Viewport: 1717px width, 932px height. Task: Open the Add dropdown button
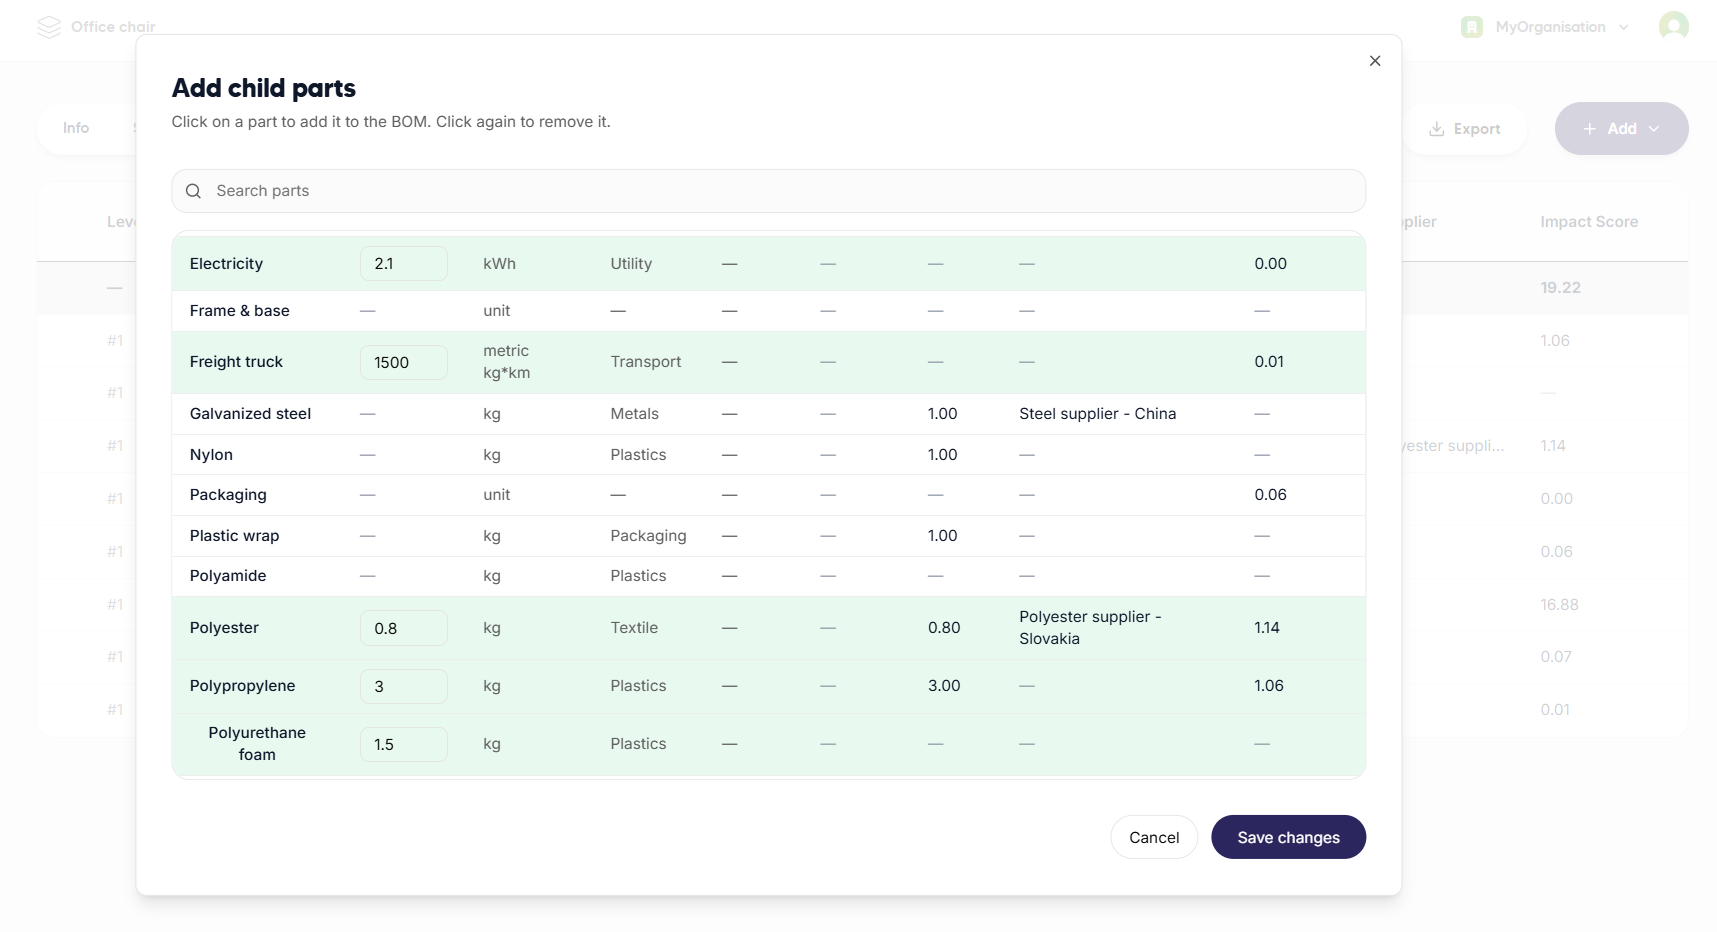(x=1621, y=129)
